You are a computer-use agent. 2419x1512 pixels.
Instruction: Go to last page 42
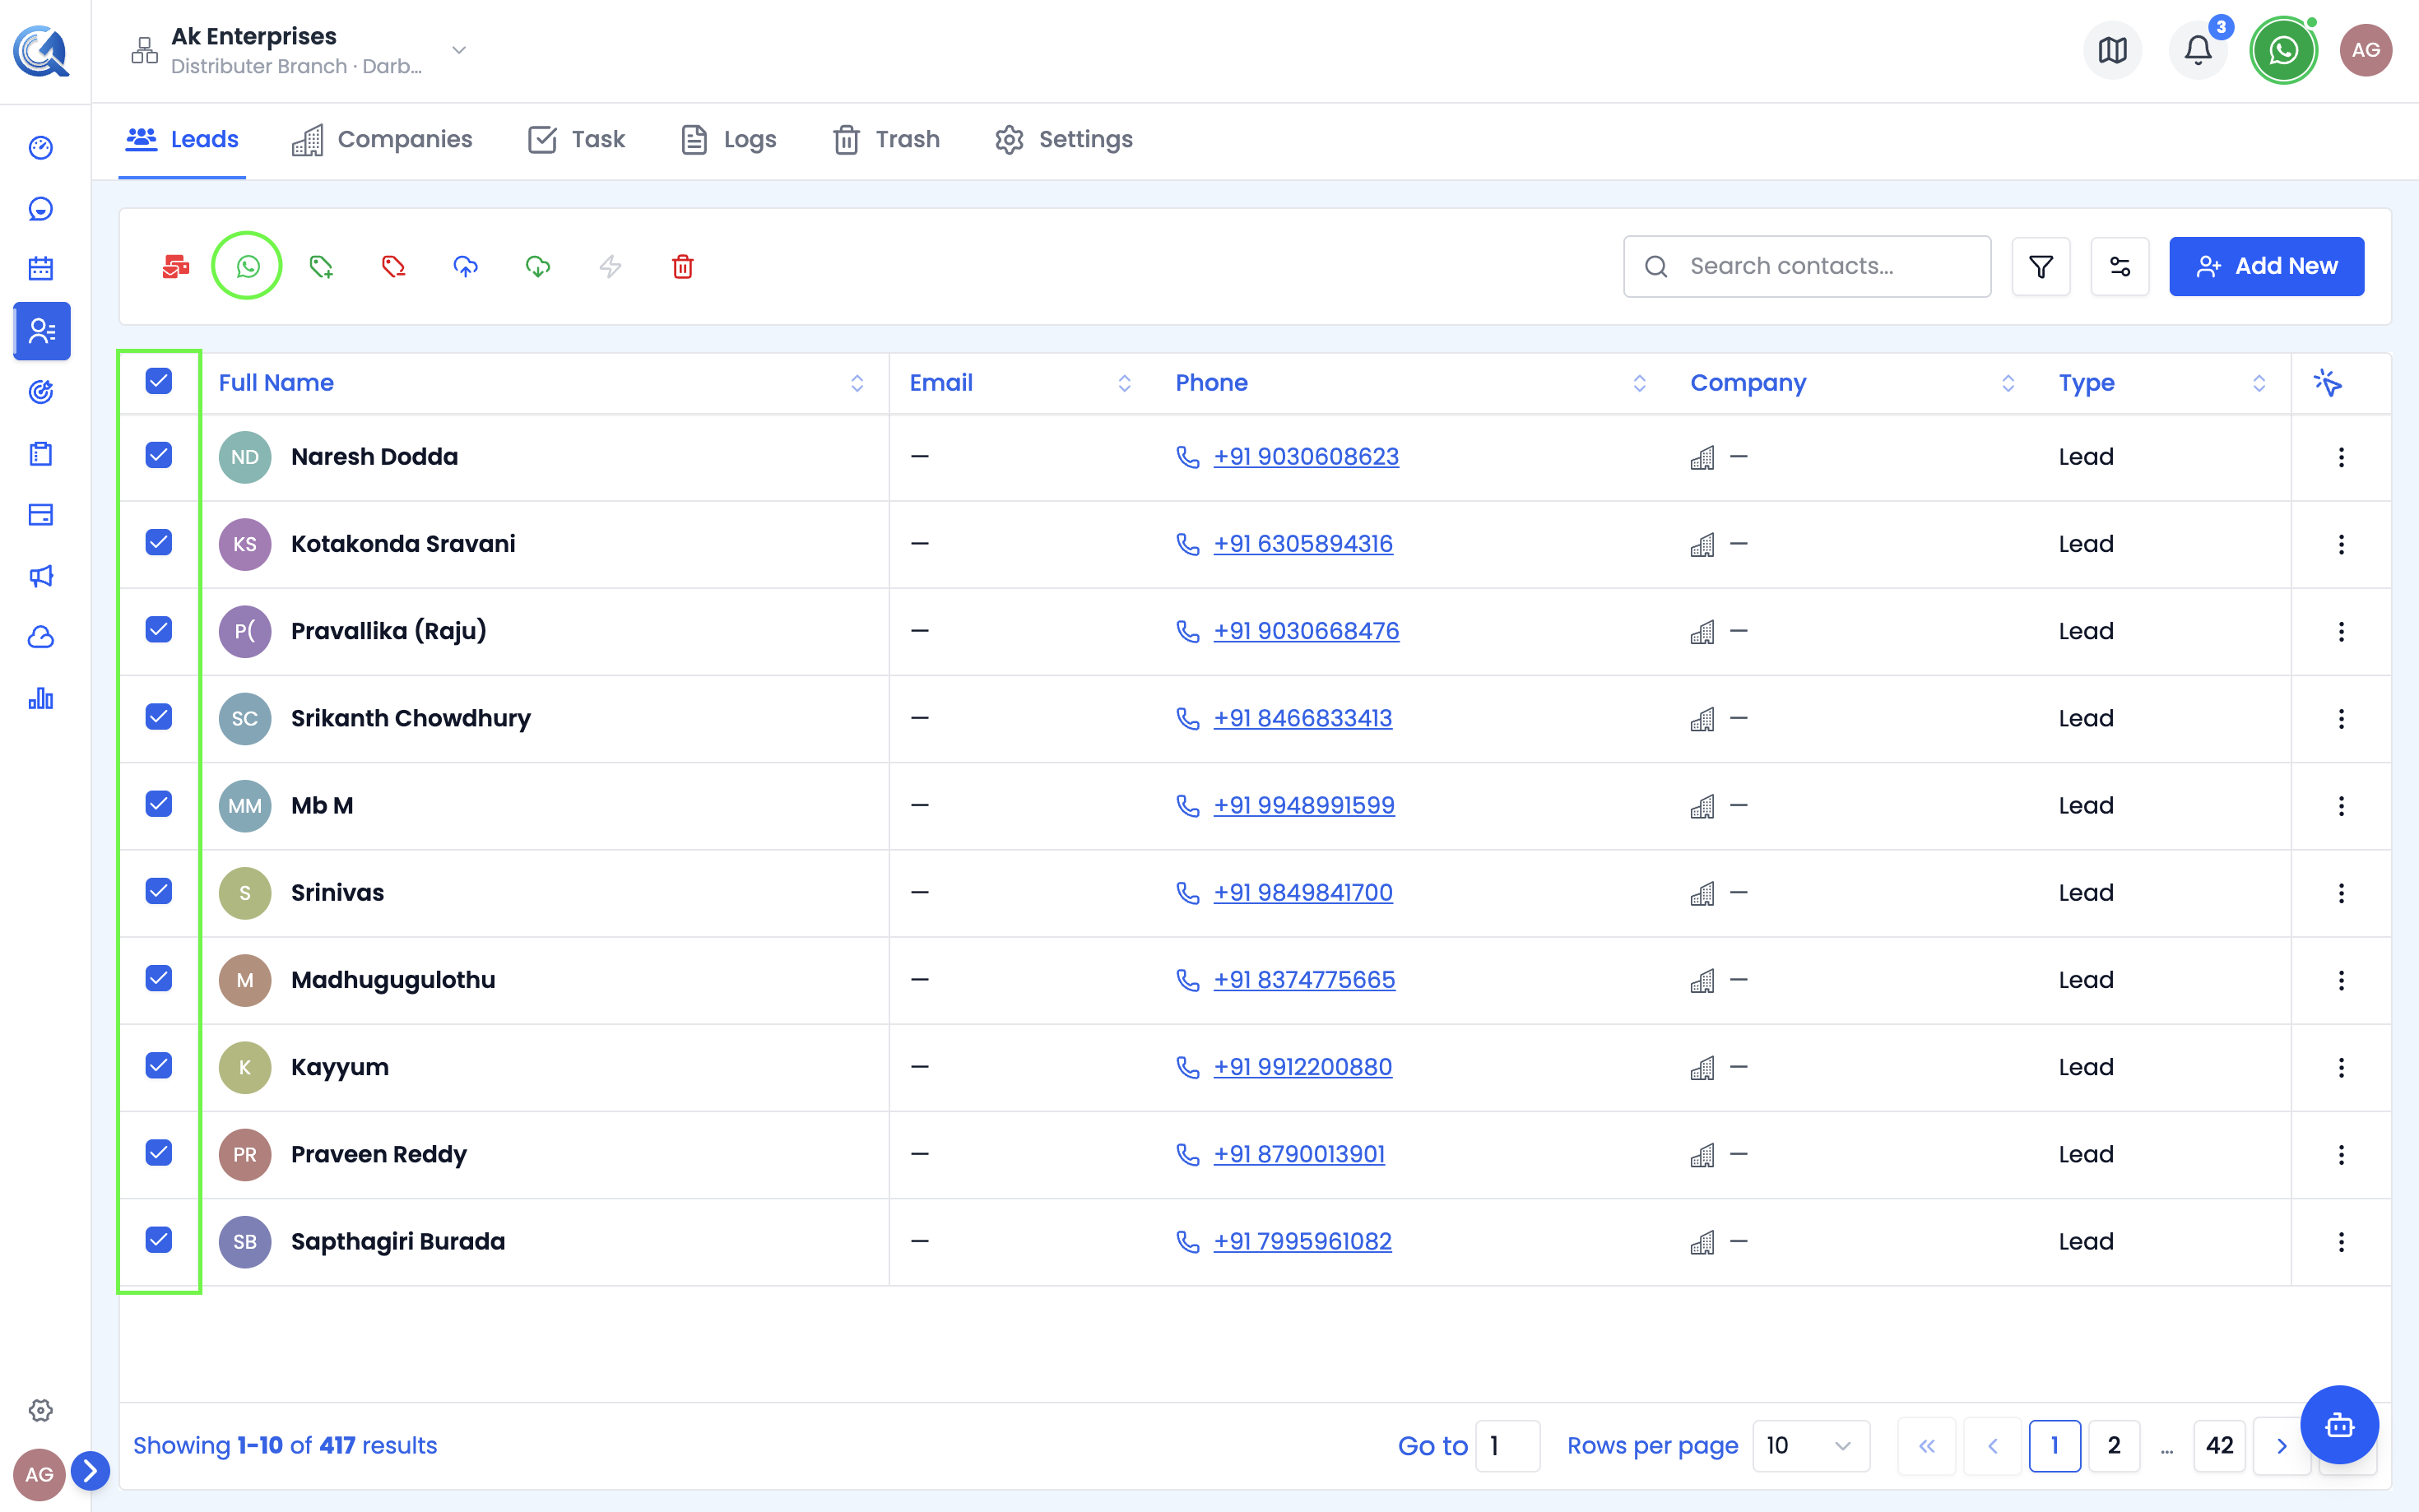[2219, 1446]
